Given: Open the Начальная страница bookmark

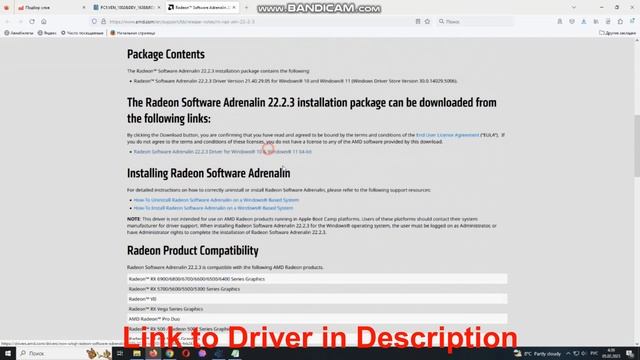Looking at the screenshot, I should (x=133, y=33).
